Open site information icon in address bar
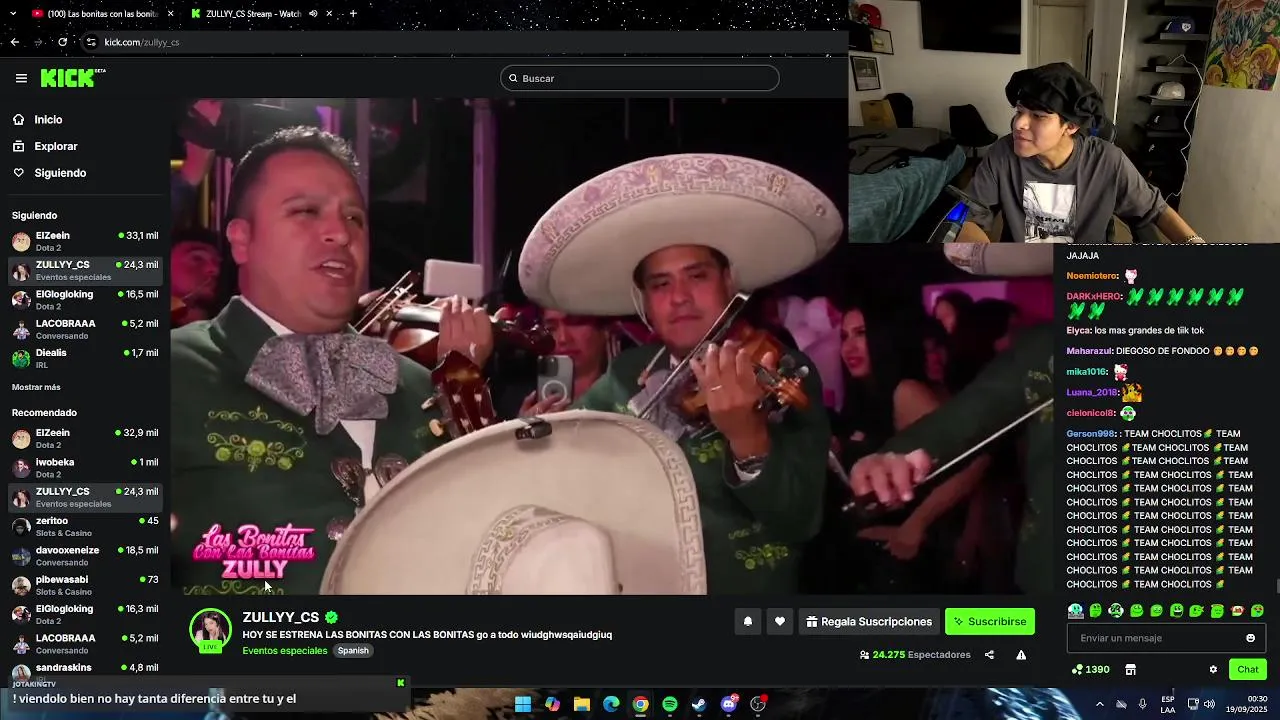Screen dimensions: 1280x720 pos(91,42)
